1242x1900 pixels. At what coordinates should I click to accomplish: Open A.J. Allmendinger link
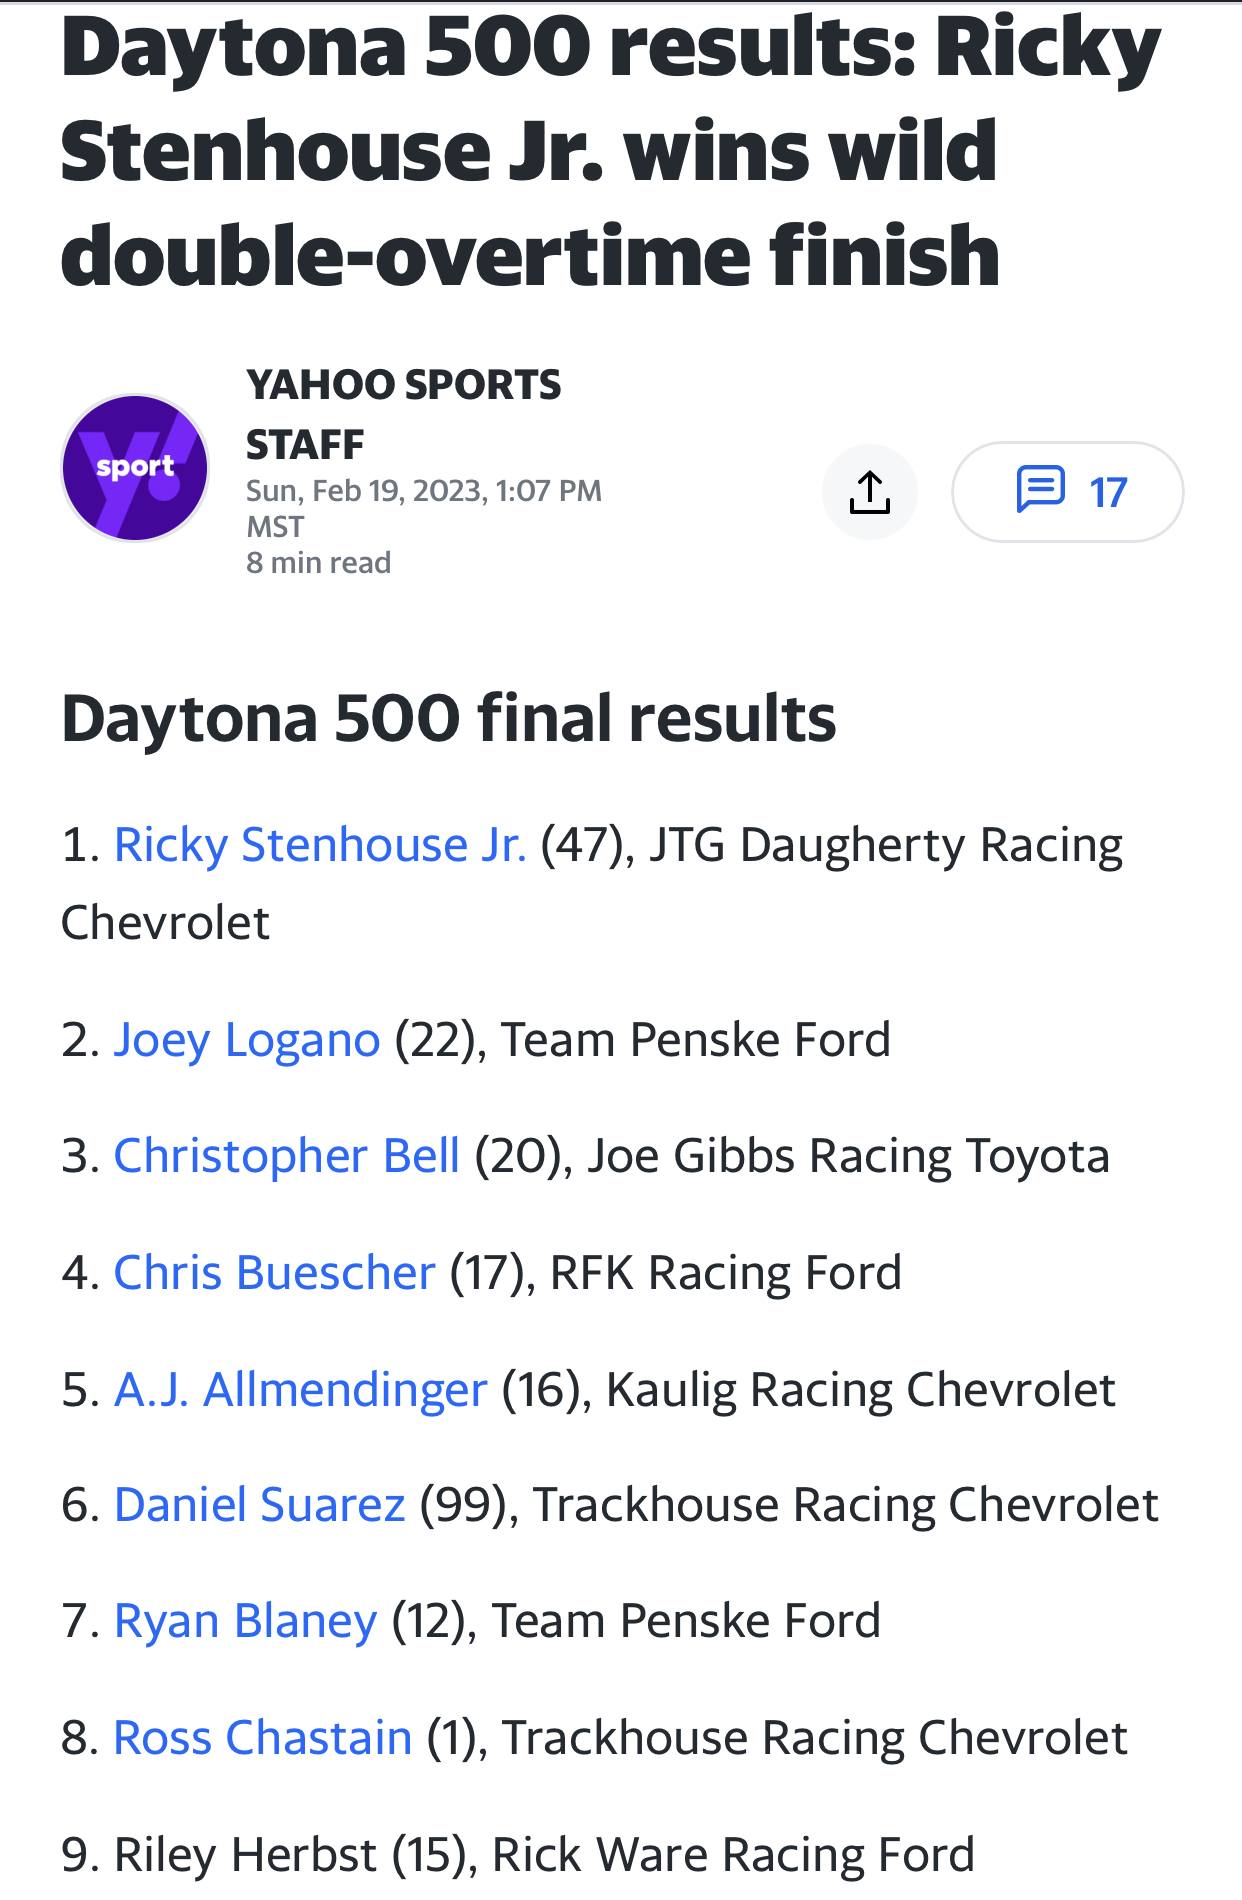tap(300, 1390)
